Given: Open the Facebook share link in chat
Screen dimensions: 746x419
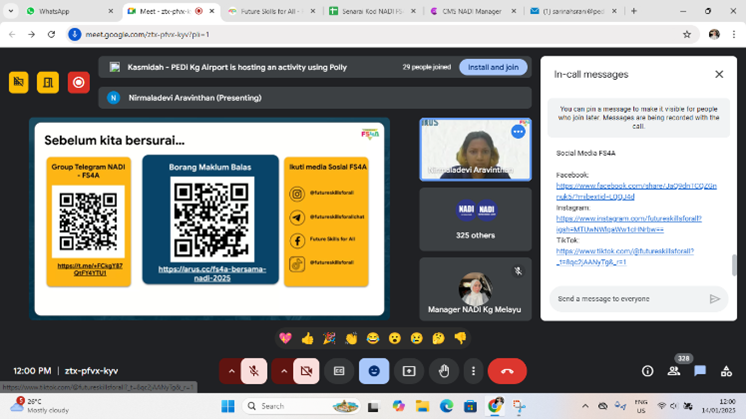Looking at the screenshot, I should pos(636,191).
